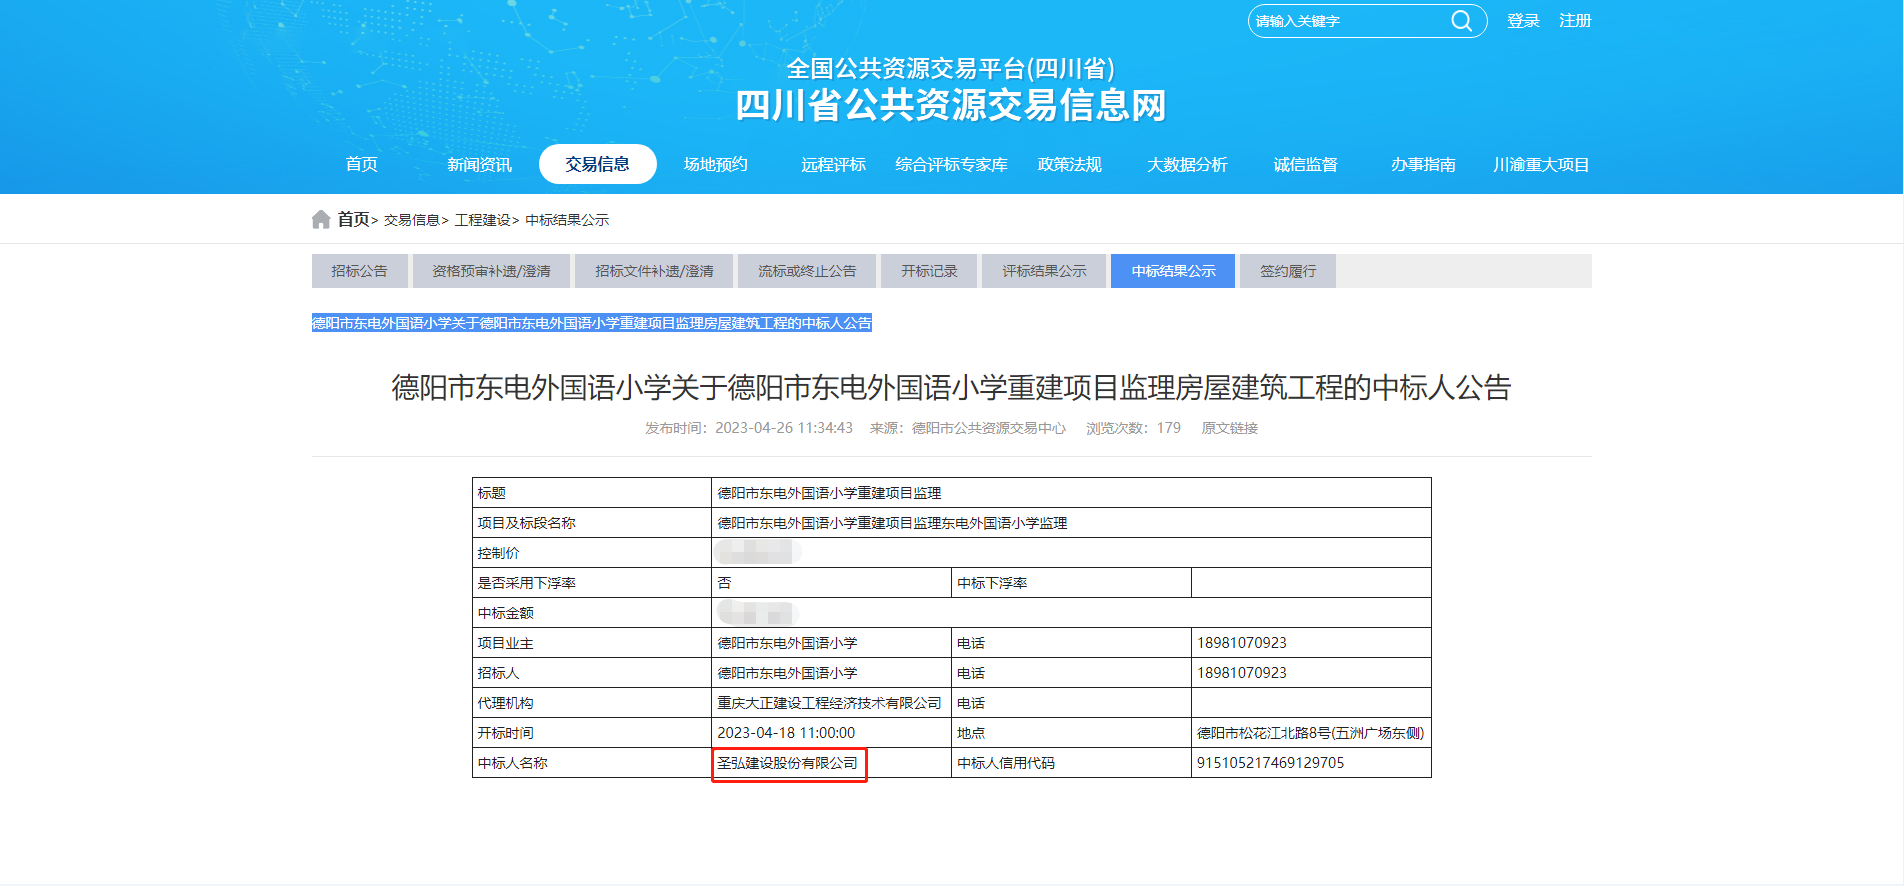Go to 首页 in main navigation

point(362,164)
